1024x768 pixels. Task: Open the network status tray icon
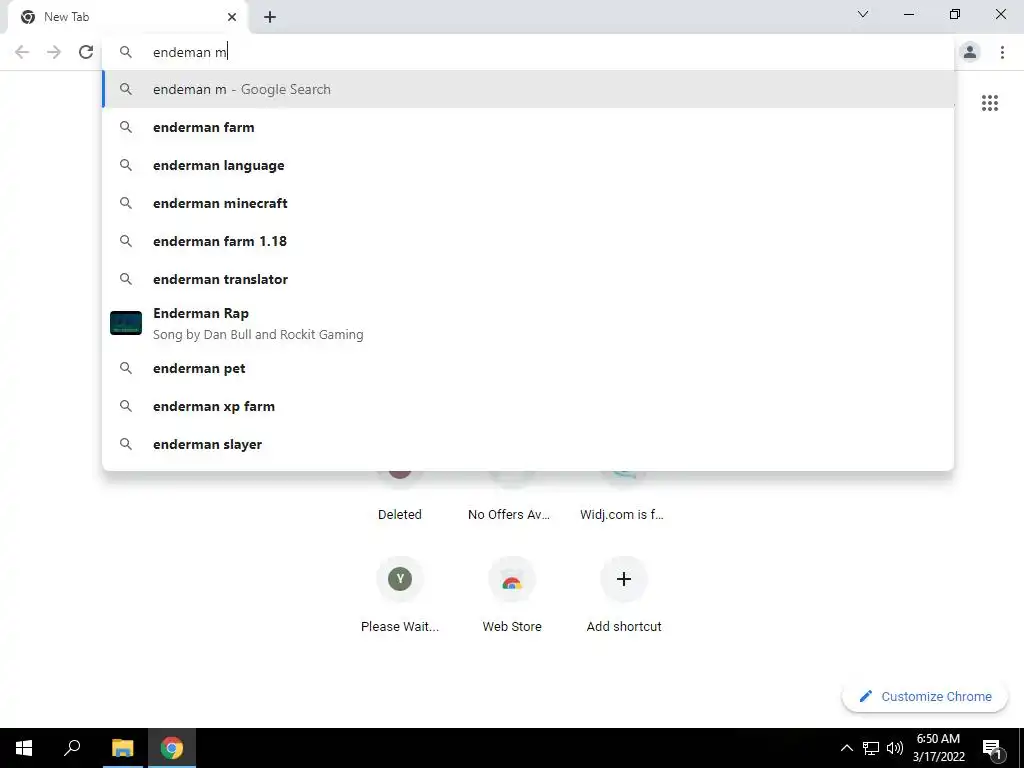(x=870, y=748)
